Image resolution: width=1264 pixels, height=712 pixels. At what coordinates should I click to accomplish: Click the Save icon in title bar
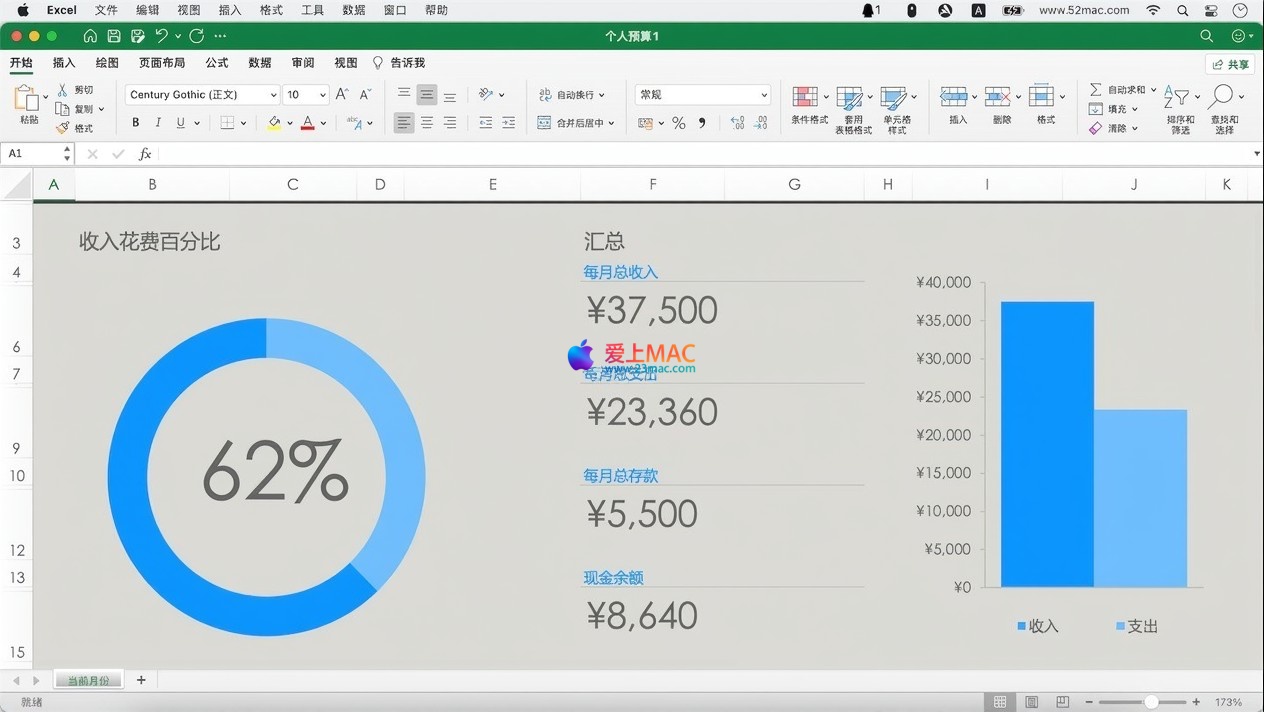(x=114, y=36)
